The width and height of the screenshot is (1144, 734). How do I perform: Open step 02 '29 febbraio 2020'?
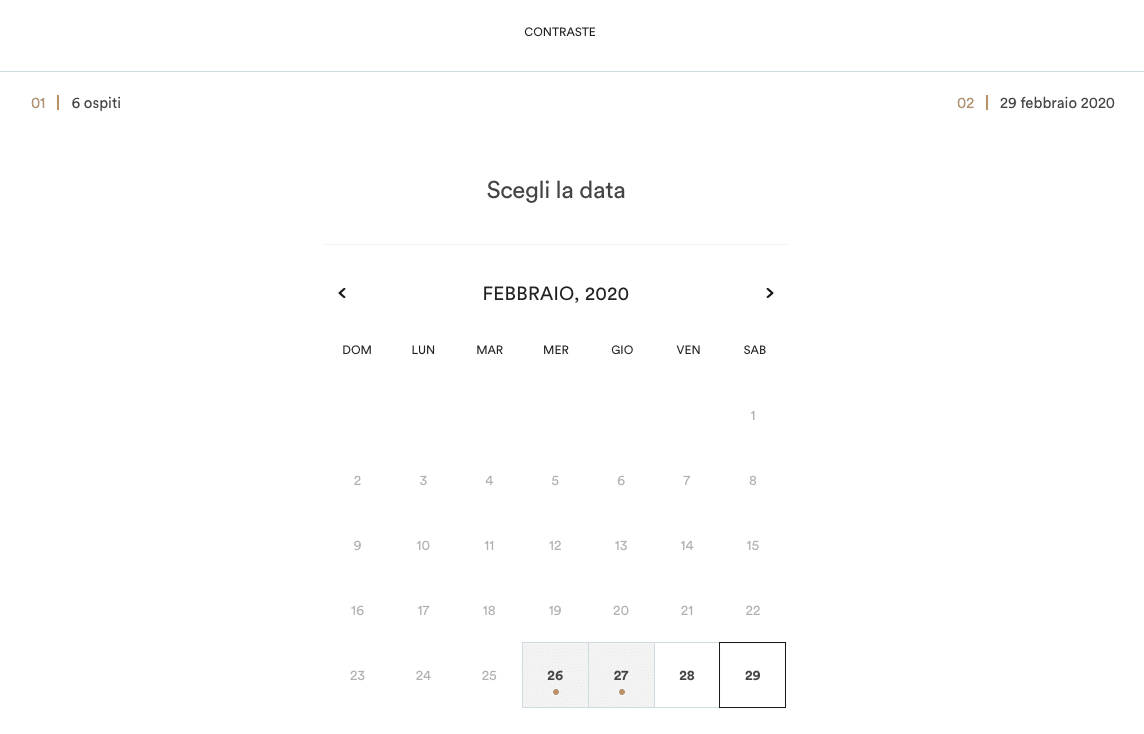tap(1056, 103)
